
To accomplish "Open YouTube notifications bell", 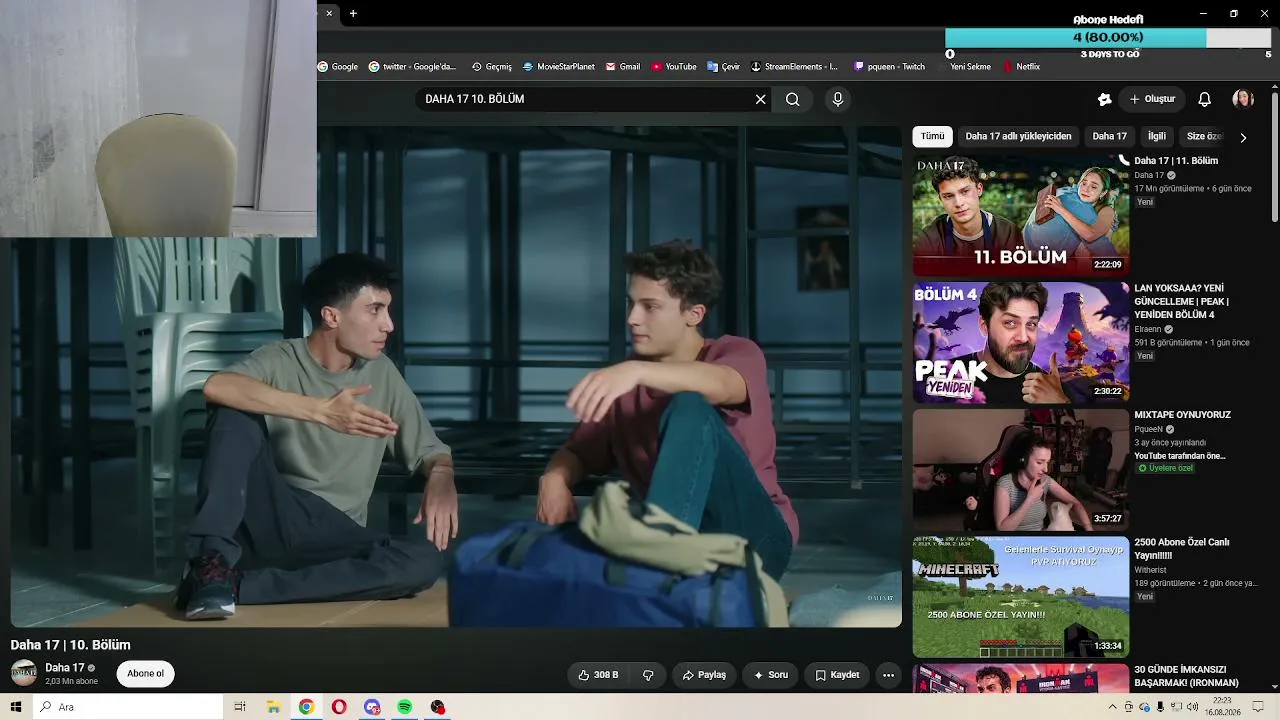I will coord(1204,99).
